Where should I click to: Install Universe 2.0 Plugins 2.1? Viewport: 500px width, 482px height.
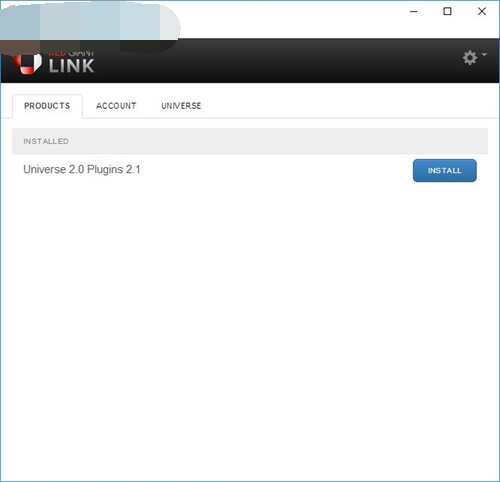click(445, 171)
